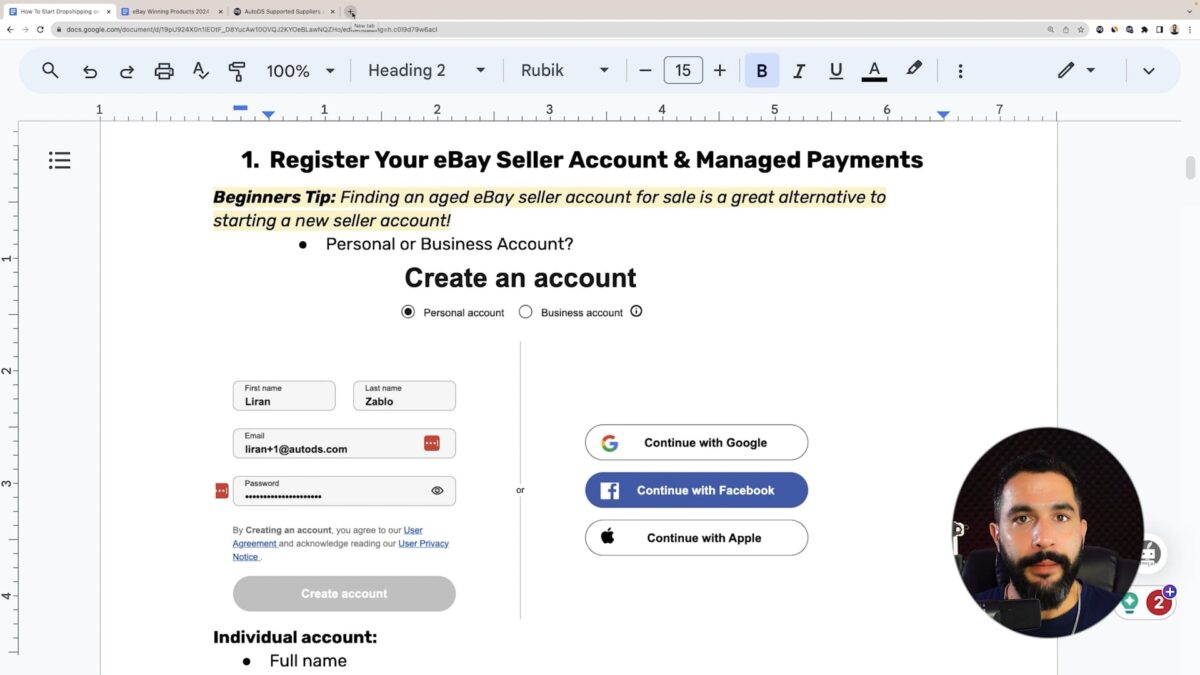Open the User Privacy Notice link
Viewport: 1200px width, 675px height.
point(341,550)
